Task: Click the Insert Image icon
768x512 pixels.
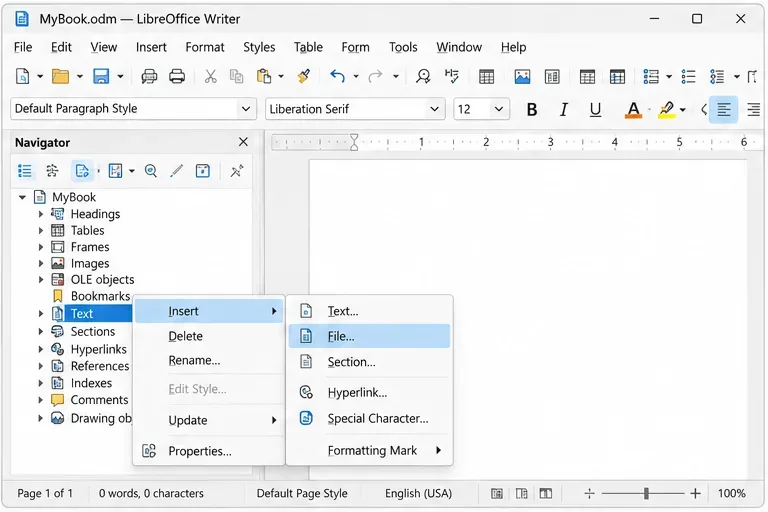Action: 522,77
